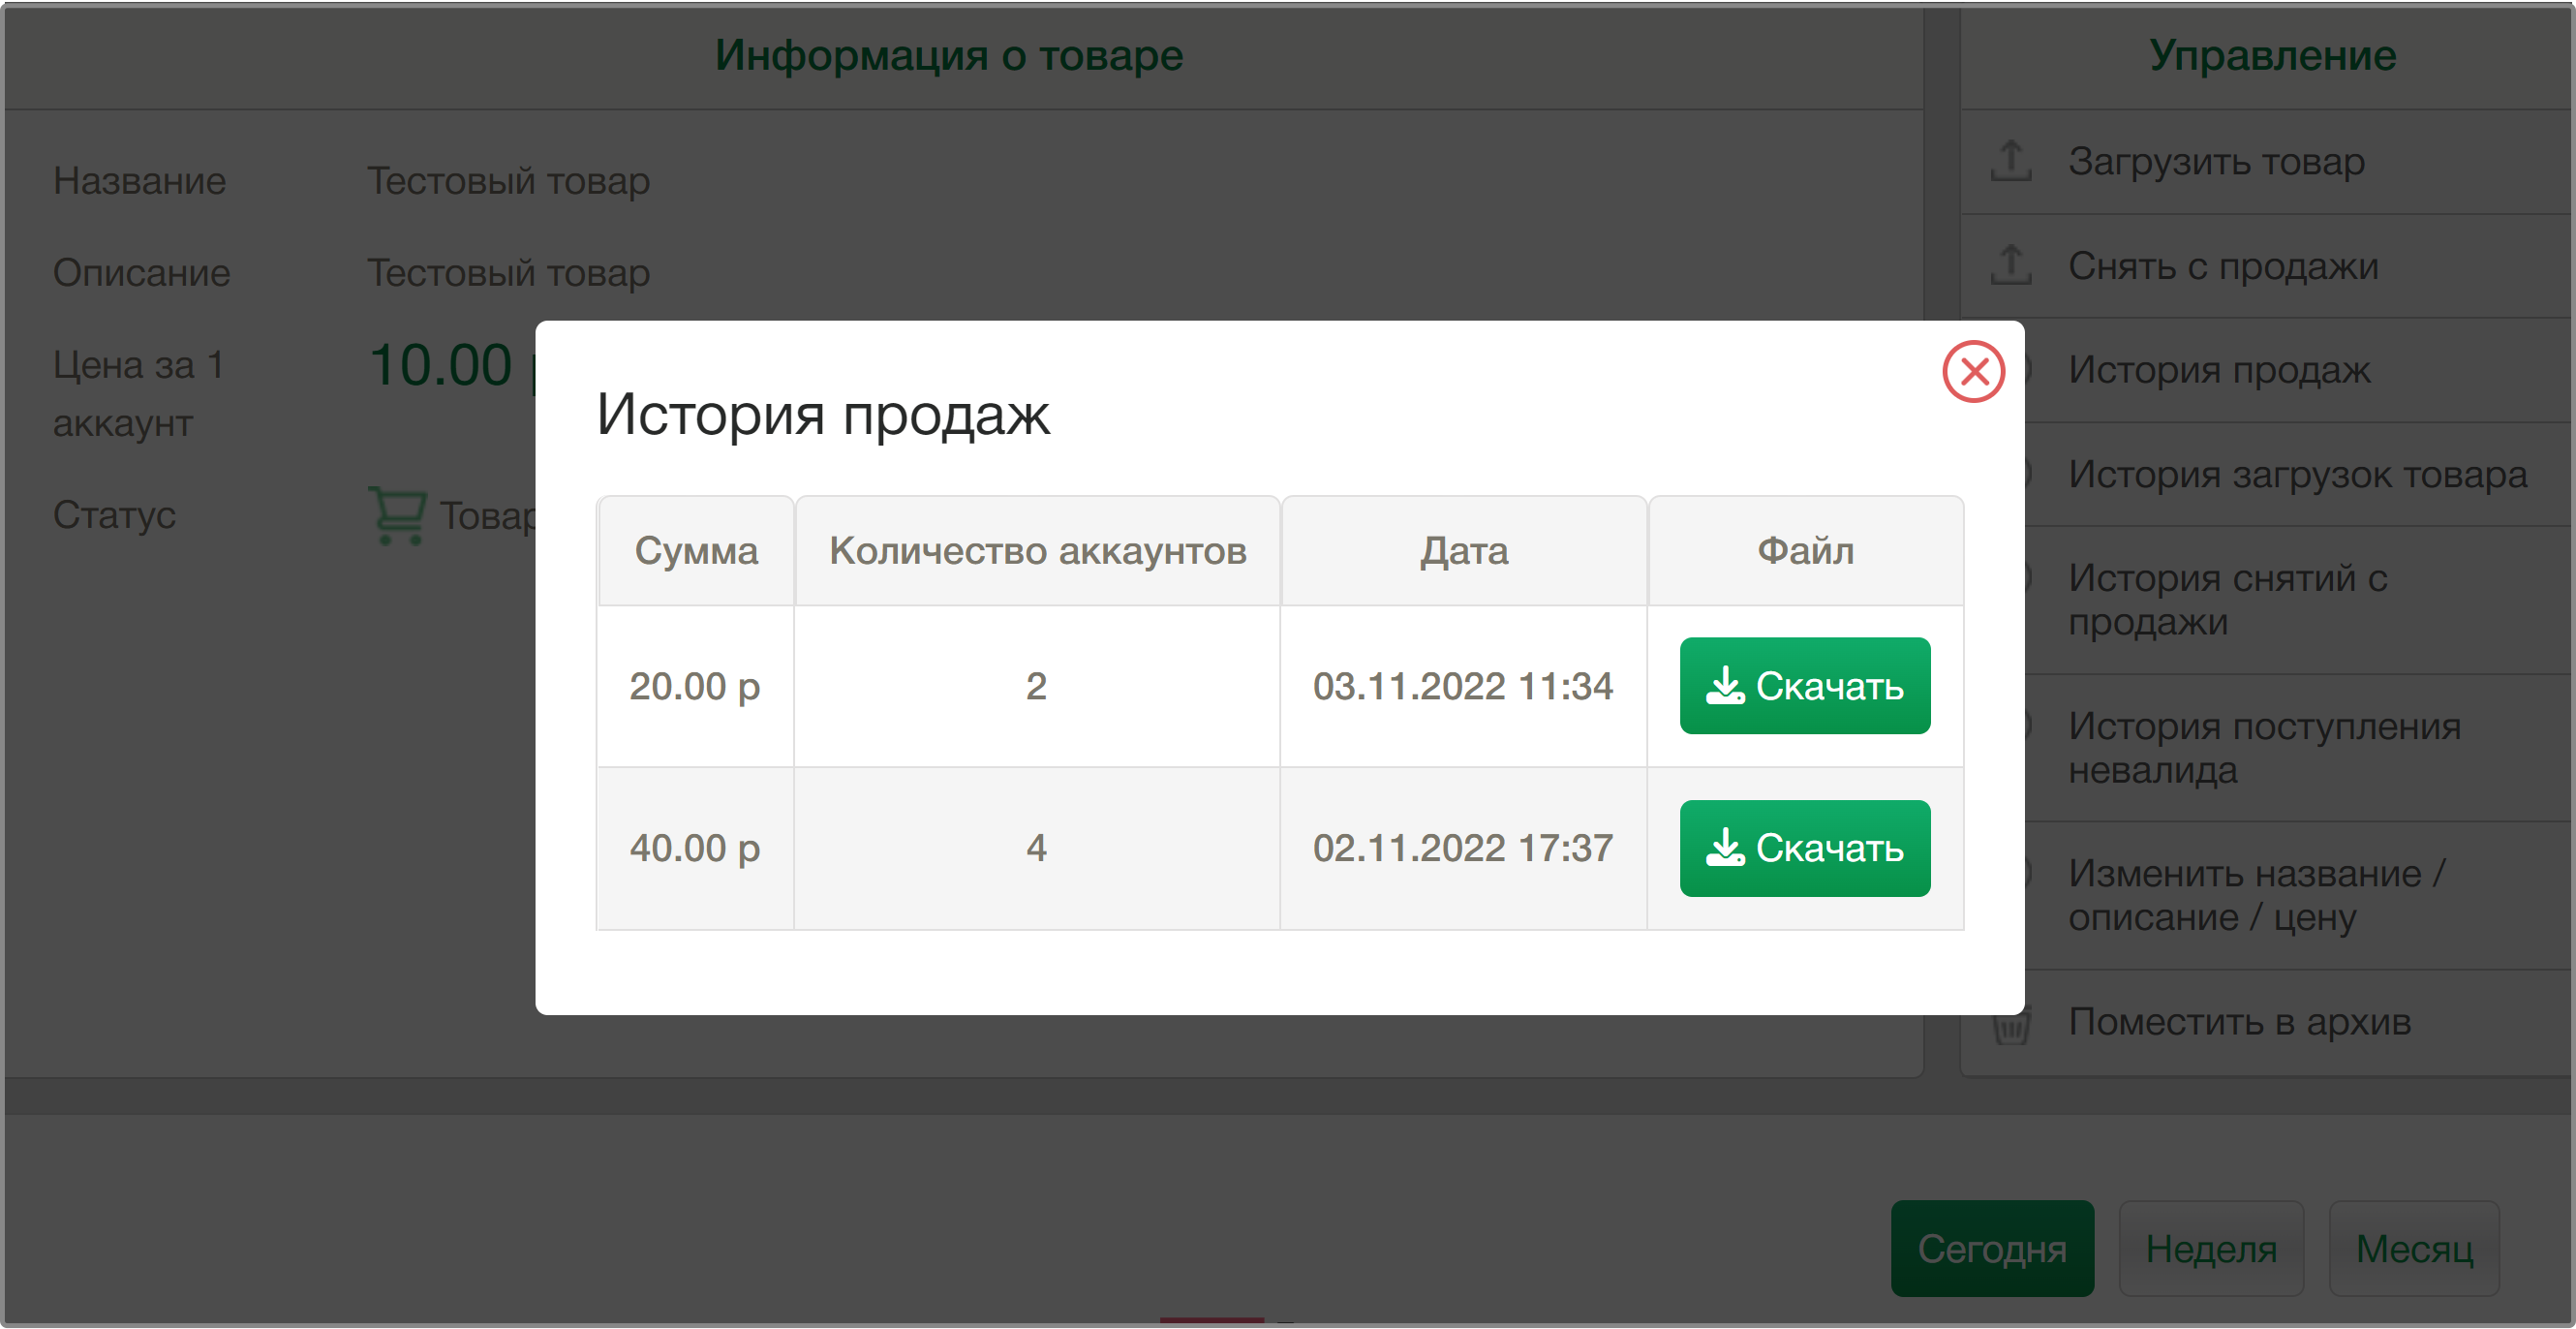The width and height of the screenshot is (2576, 1329).
Task: Select the 20.00 р sum cell
Action: (695, 686)
